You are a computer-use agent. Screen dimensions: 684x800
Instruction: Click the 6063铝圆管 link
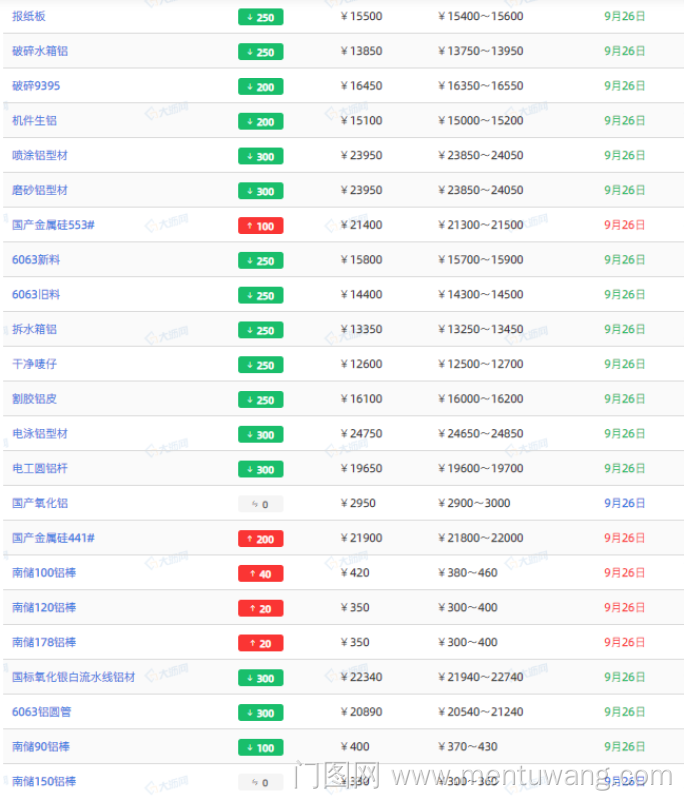(41, 712)
